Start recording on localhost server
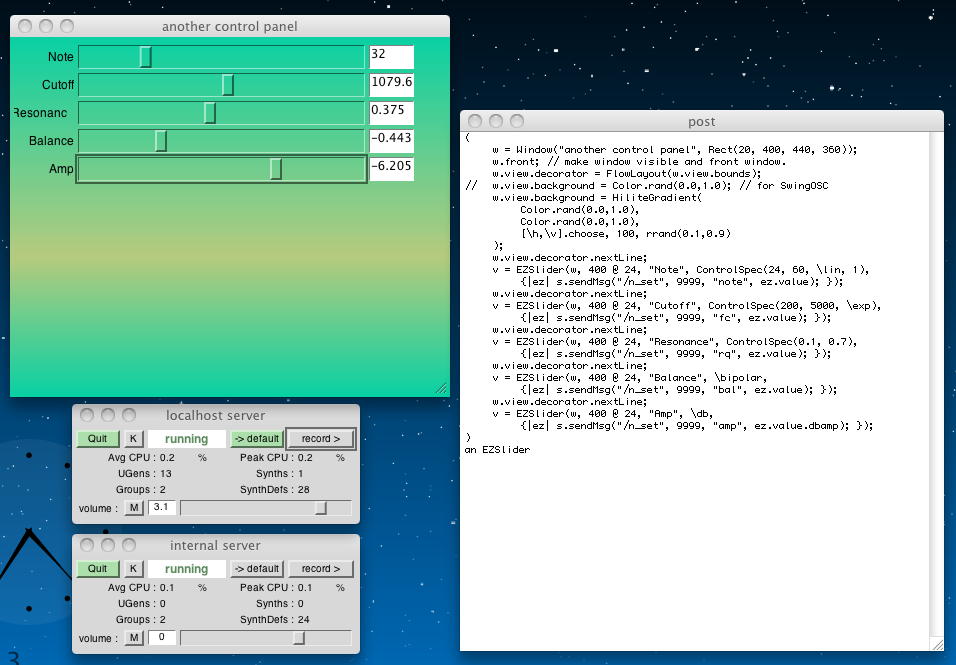 click(321, 439)
